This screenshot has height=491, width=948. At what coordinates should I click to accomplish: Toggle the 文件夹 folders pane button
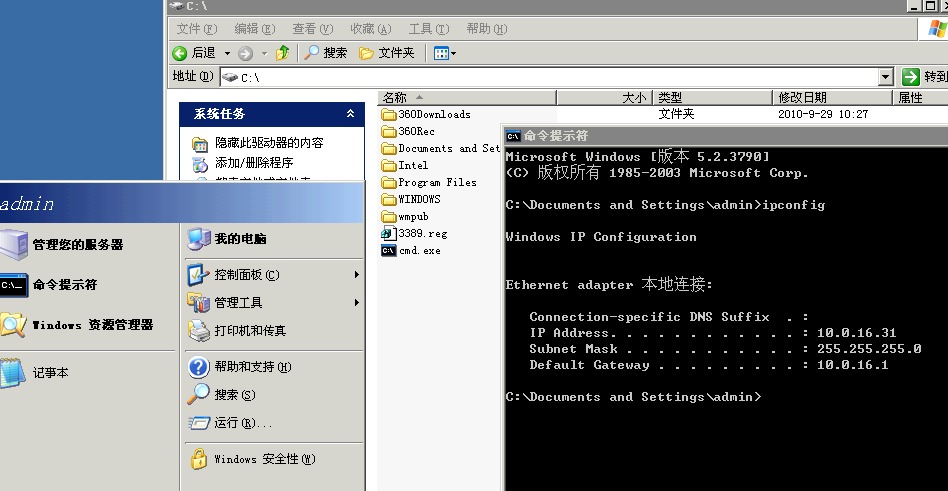pos(386,53)
